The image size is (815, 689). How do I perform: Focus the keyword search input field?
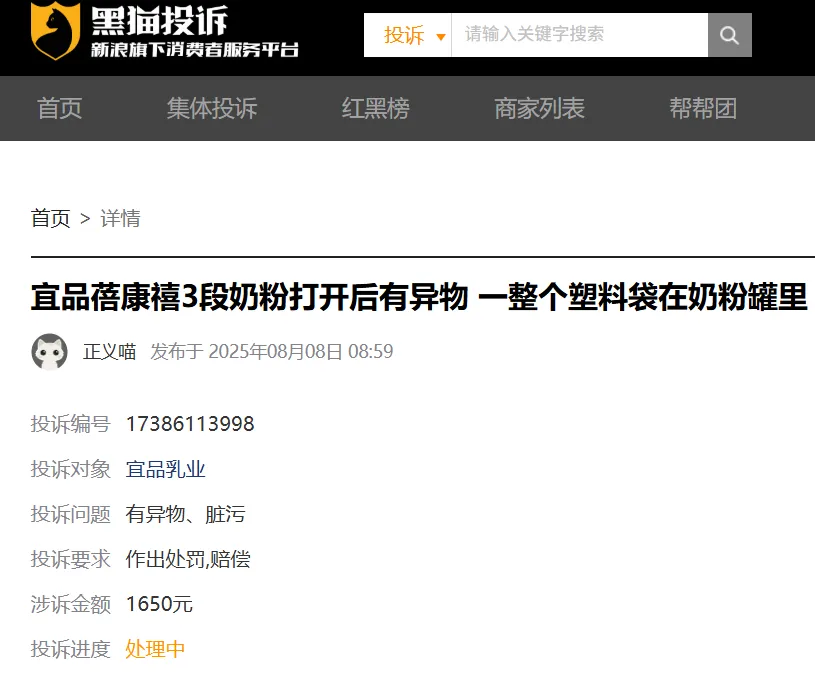click(x=580, y=35)
